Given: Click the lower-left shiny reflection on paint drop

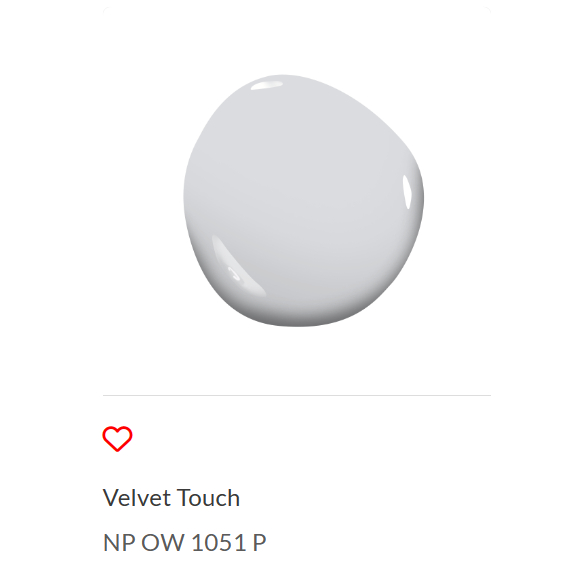Looking at the screenshot, I should [x=237, y=264].
